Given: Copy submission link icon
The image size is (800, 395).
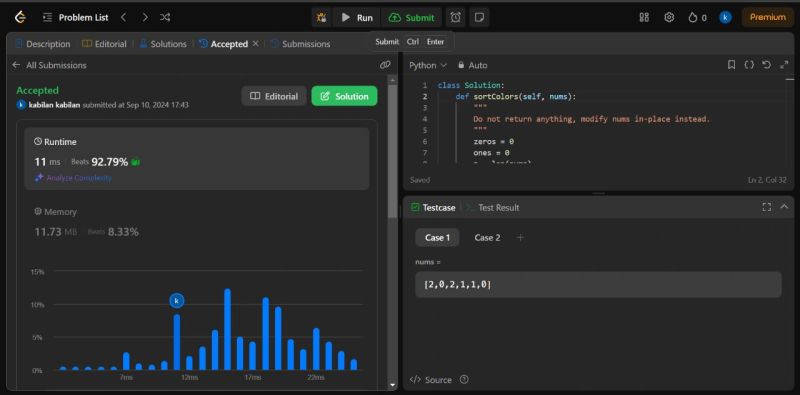Looking at the screenshot, I should pos(385,65).
